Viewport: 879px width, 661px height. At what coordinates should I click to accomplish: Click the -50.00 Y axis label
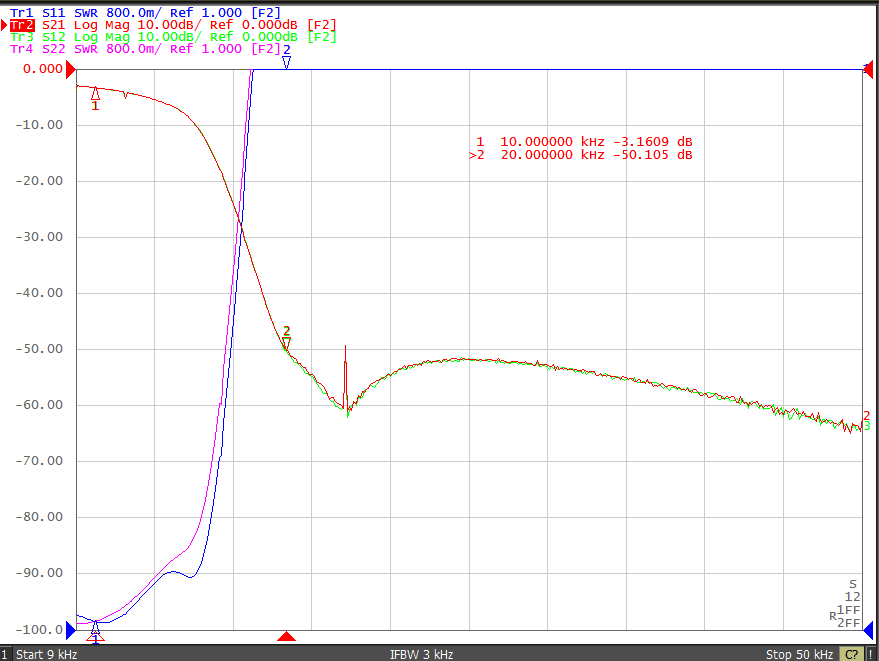39,349
